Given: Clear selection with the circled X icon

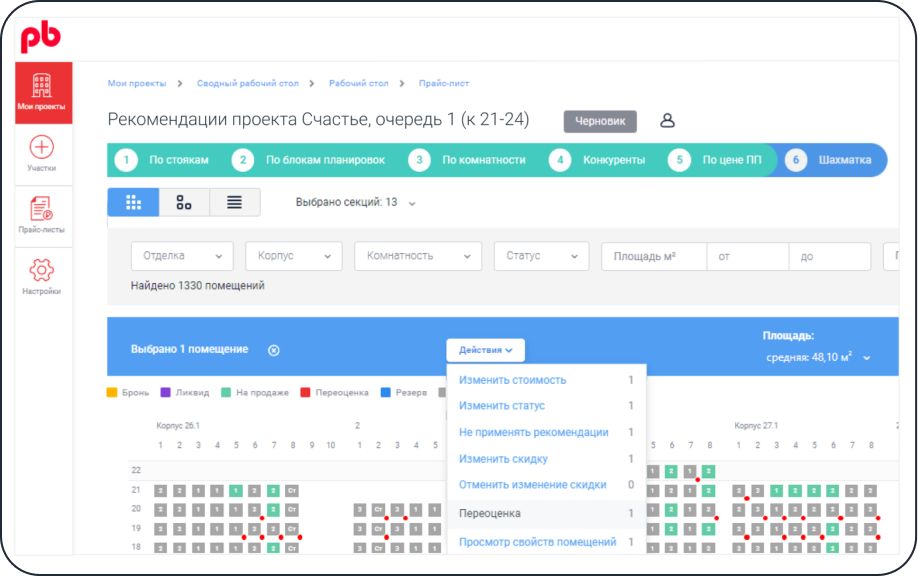Looking at the screenshot, I should click(x=273, y=350).
